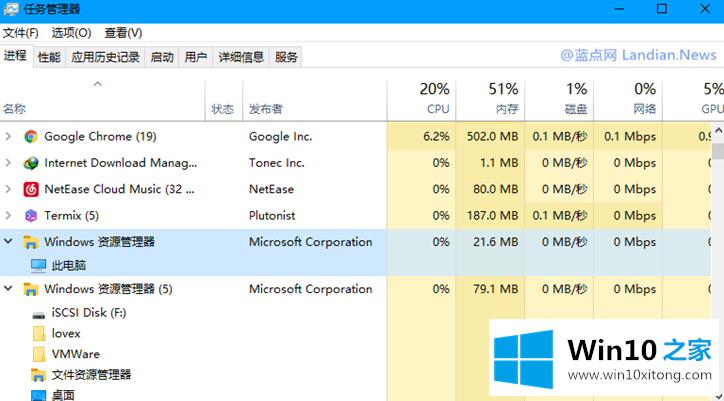Click the iSCSI Disk (F:) drive icon
The height and width of the screenshot is (401, 724).
(39, 315)
